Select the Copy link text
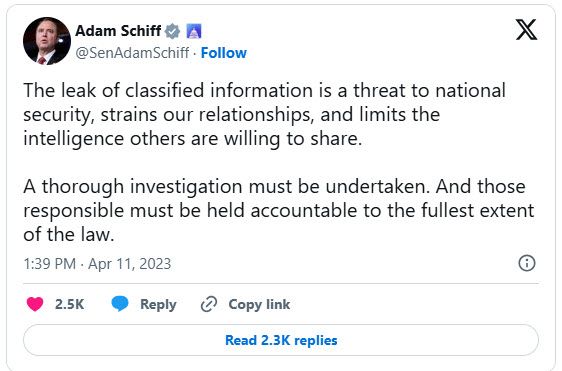 pyautogui.click(x=259, y=305)
